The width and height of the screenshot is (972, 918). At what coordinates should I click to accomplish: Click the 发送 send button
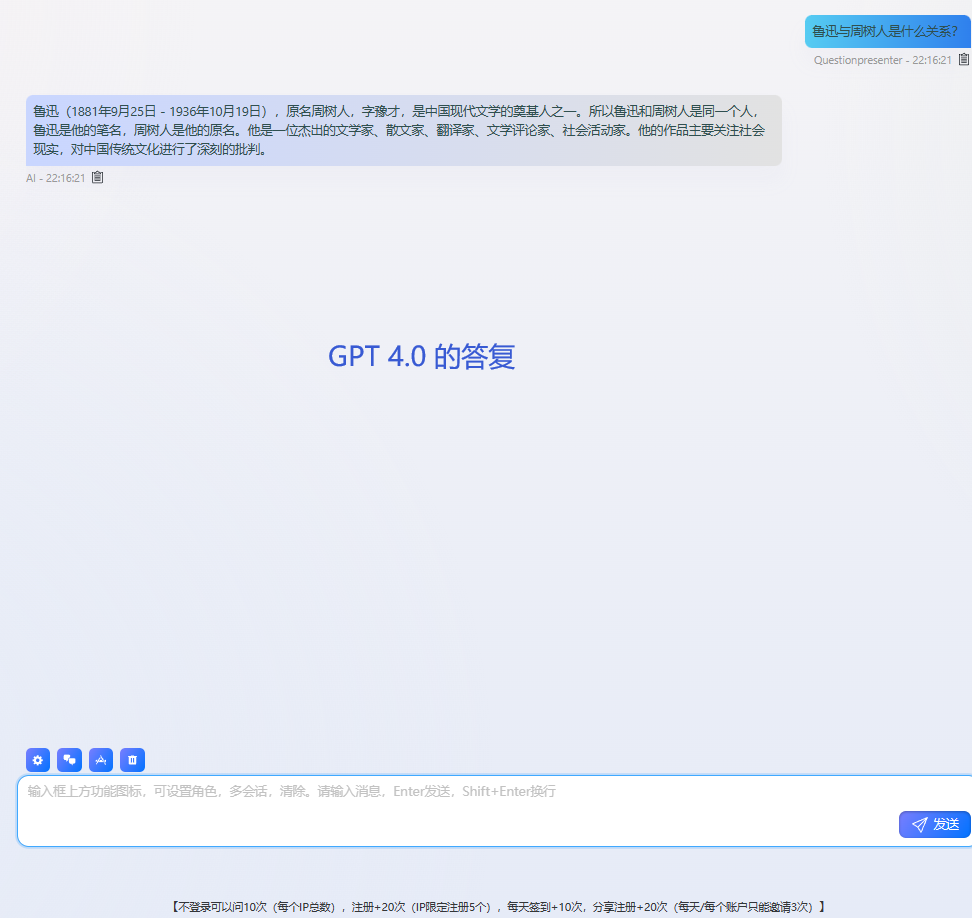(x=935, y=824)
